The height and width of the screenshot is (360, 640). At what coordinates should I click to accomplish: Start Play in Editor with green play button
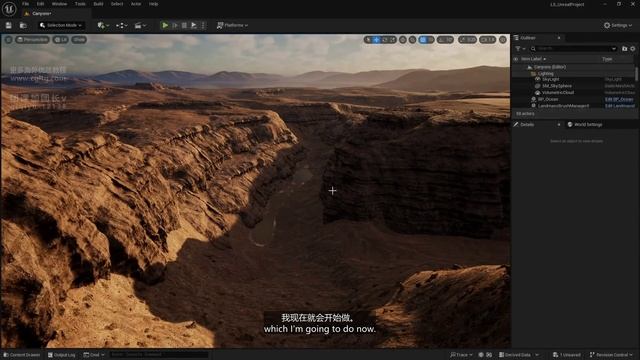tap(165, 25)
